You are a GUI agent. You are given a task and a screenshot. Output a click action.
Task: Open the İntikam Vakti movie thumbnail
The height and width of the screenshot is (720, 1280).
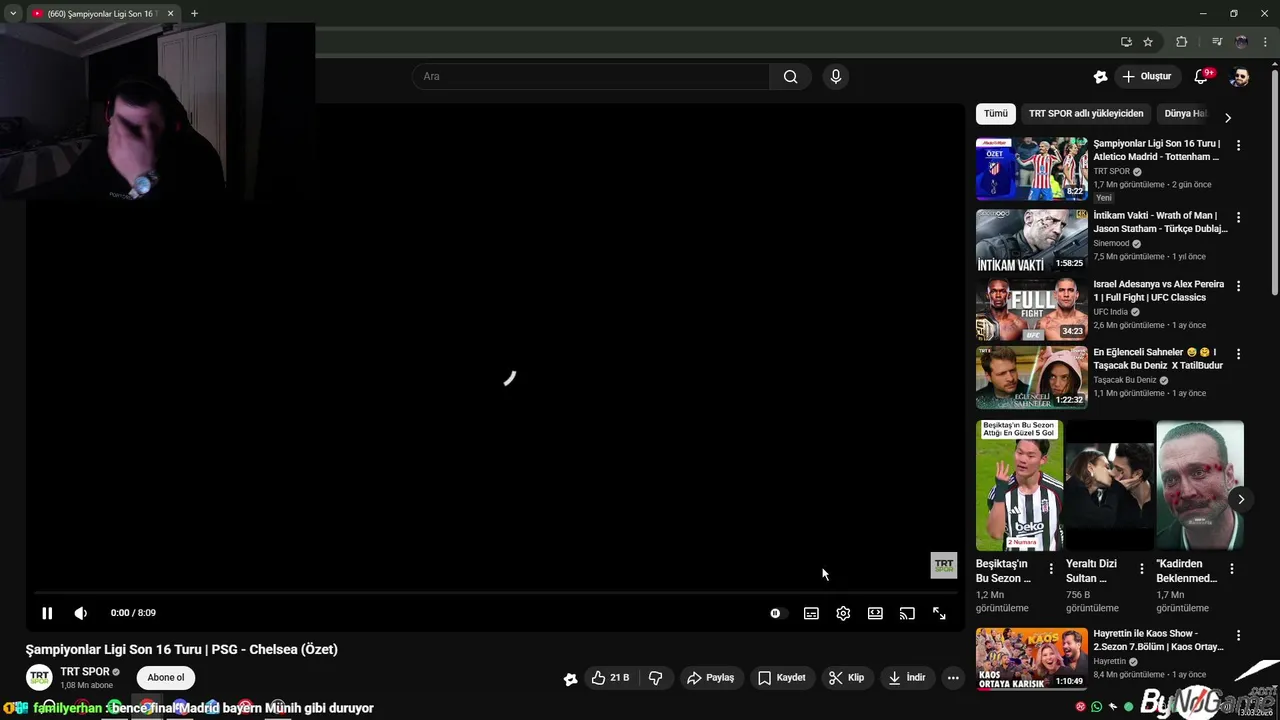pyautogui.click(x=1031, y=240)
